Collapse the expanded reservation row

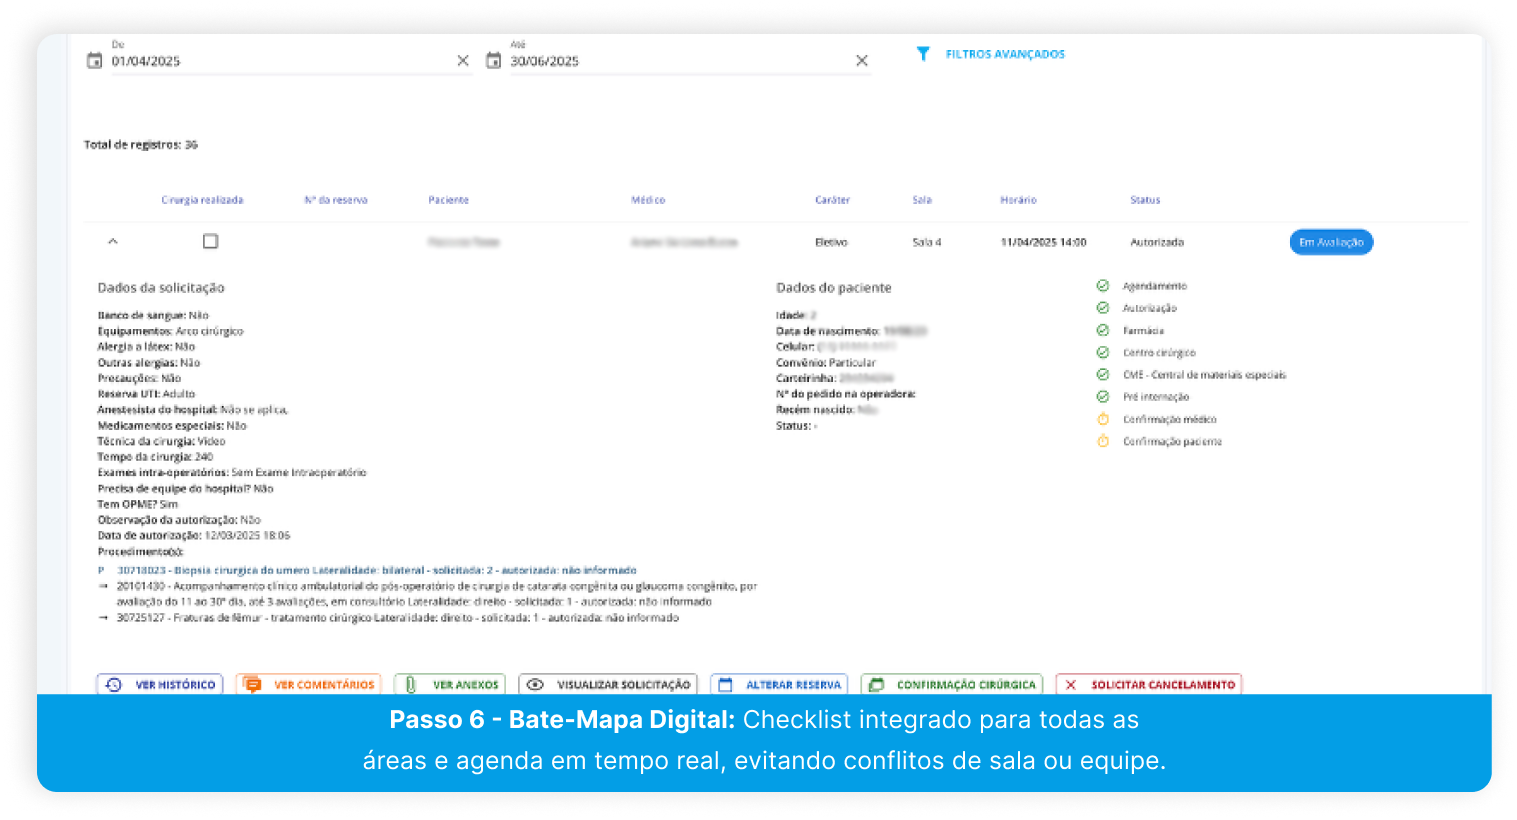[x=113, y=241]
